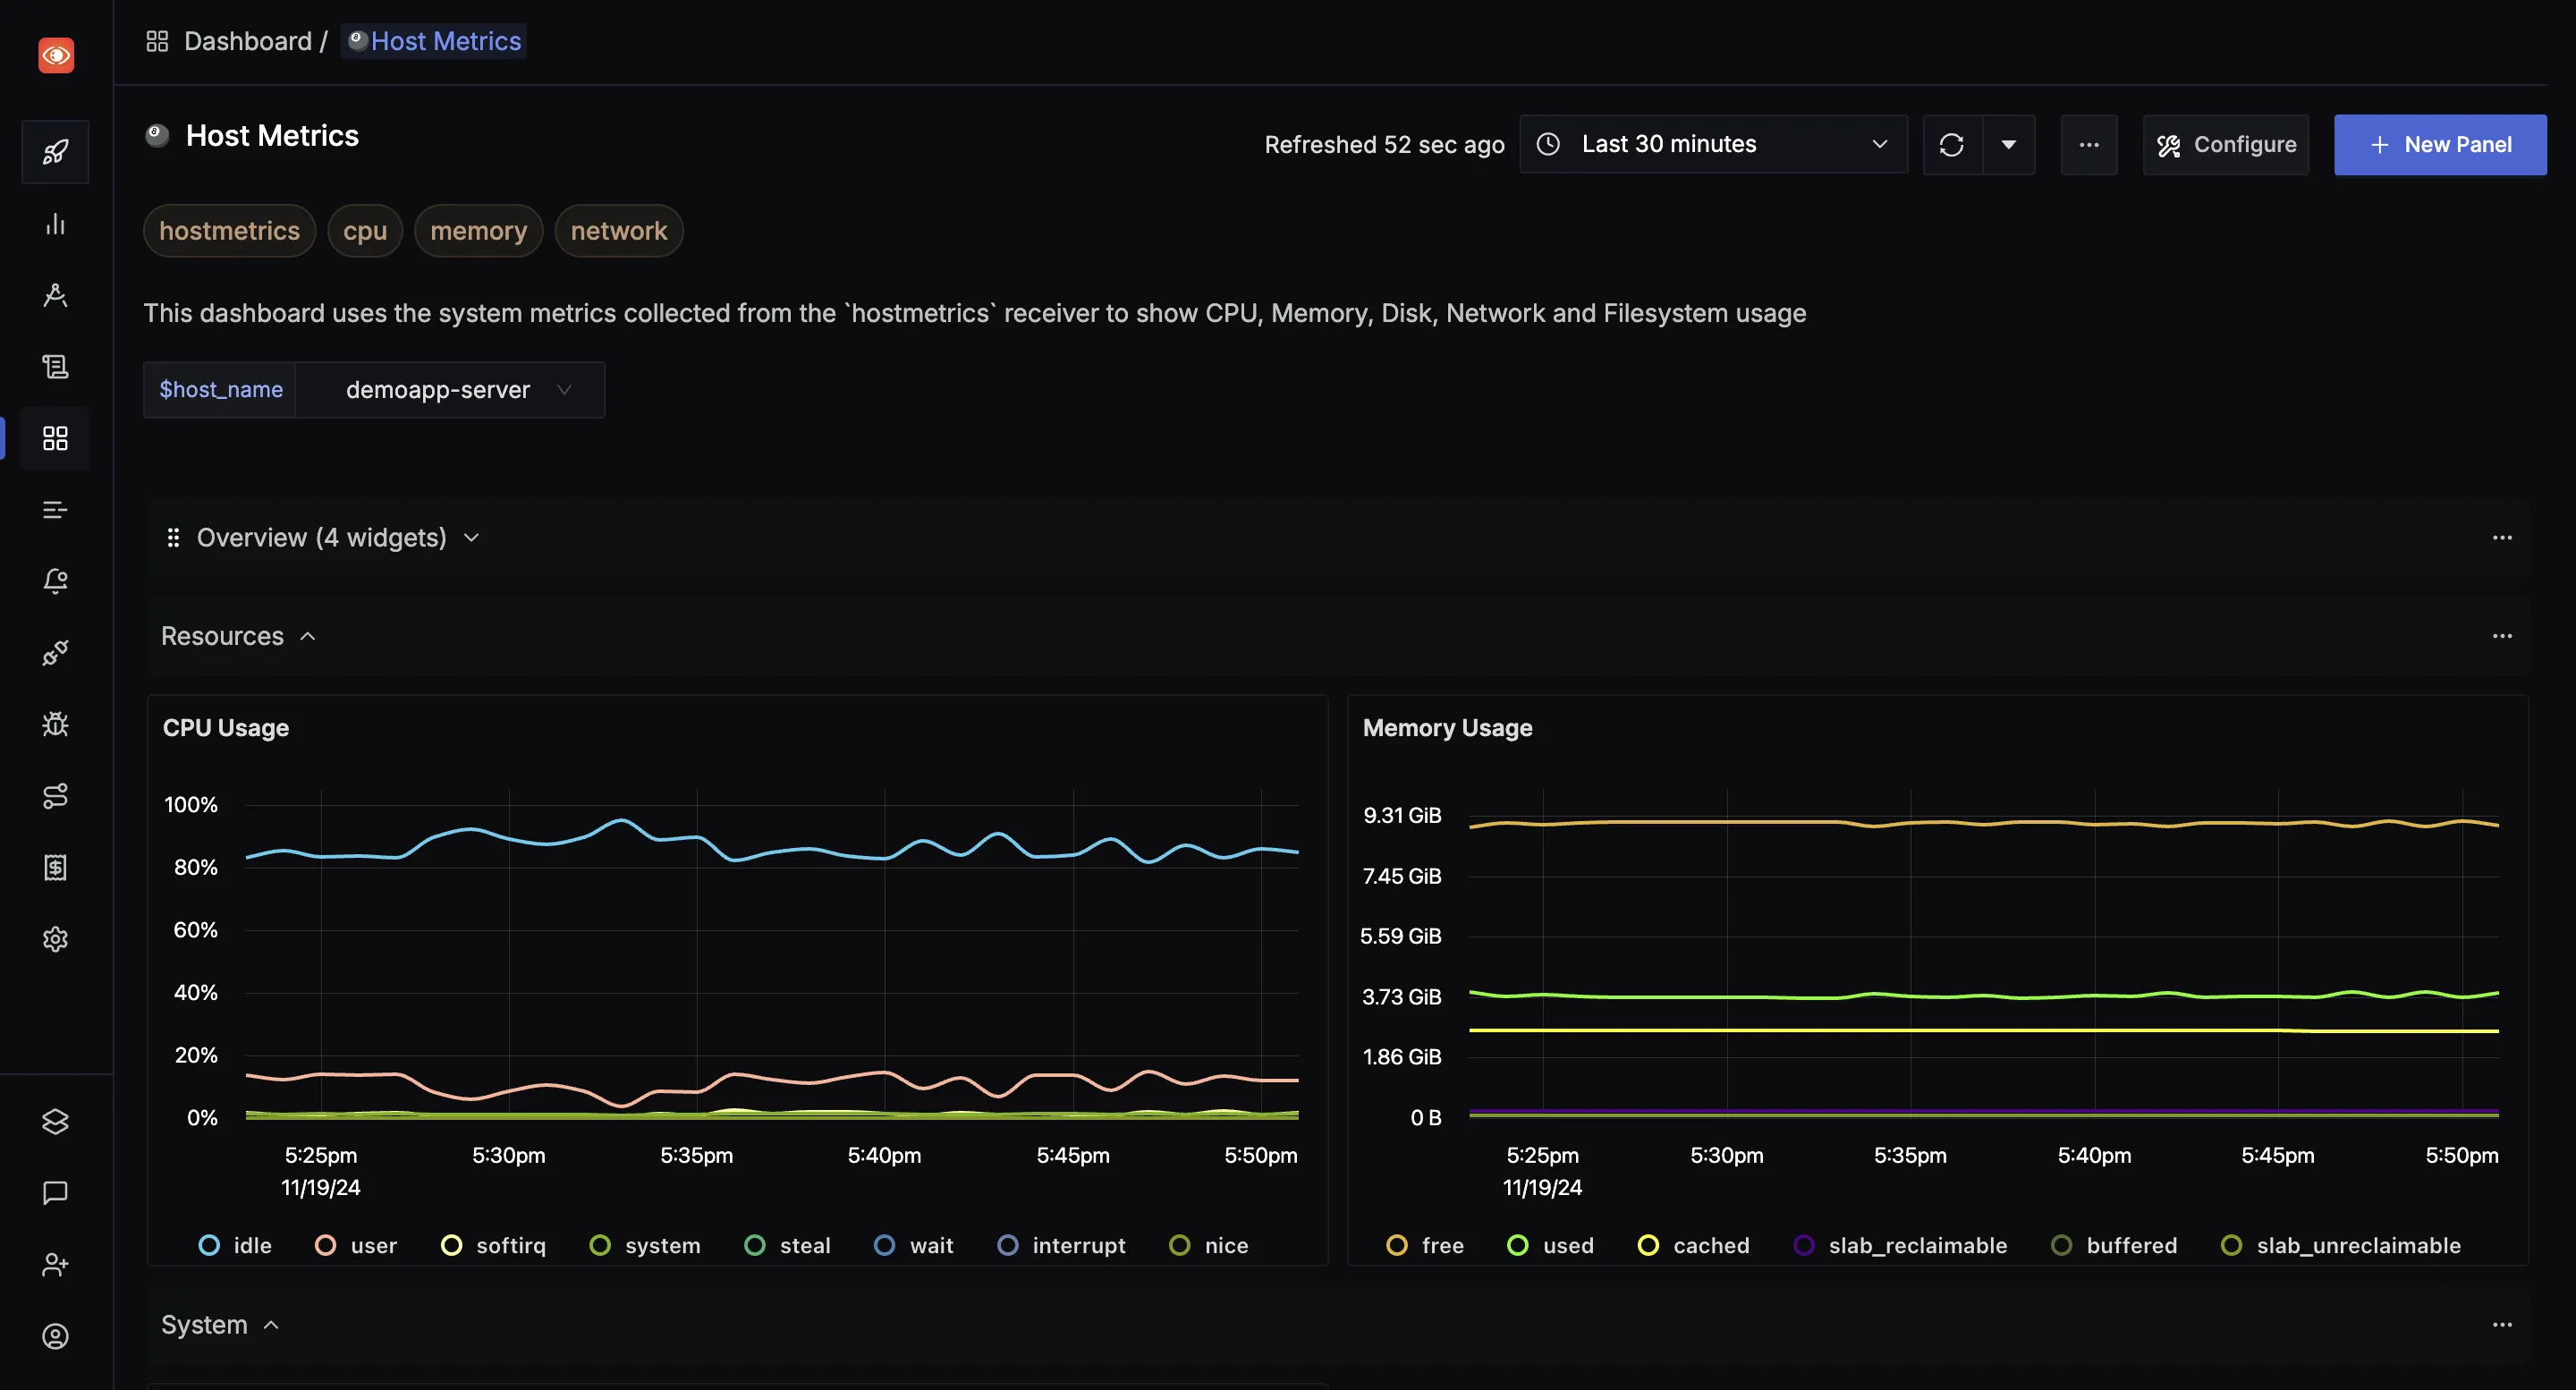Click the SigNoz eye logo
The image size is (2576, 1390).
click(56, 55)
